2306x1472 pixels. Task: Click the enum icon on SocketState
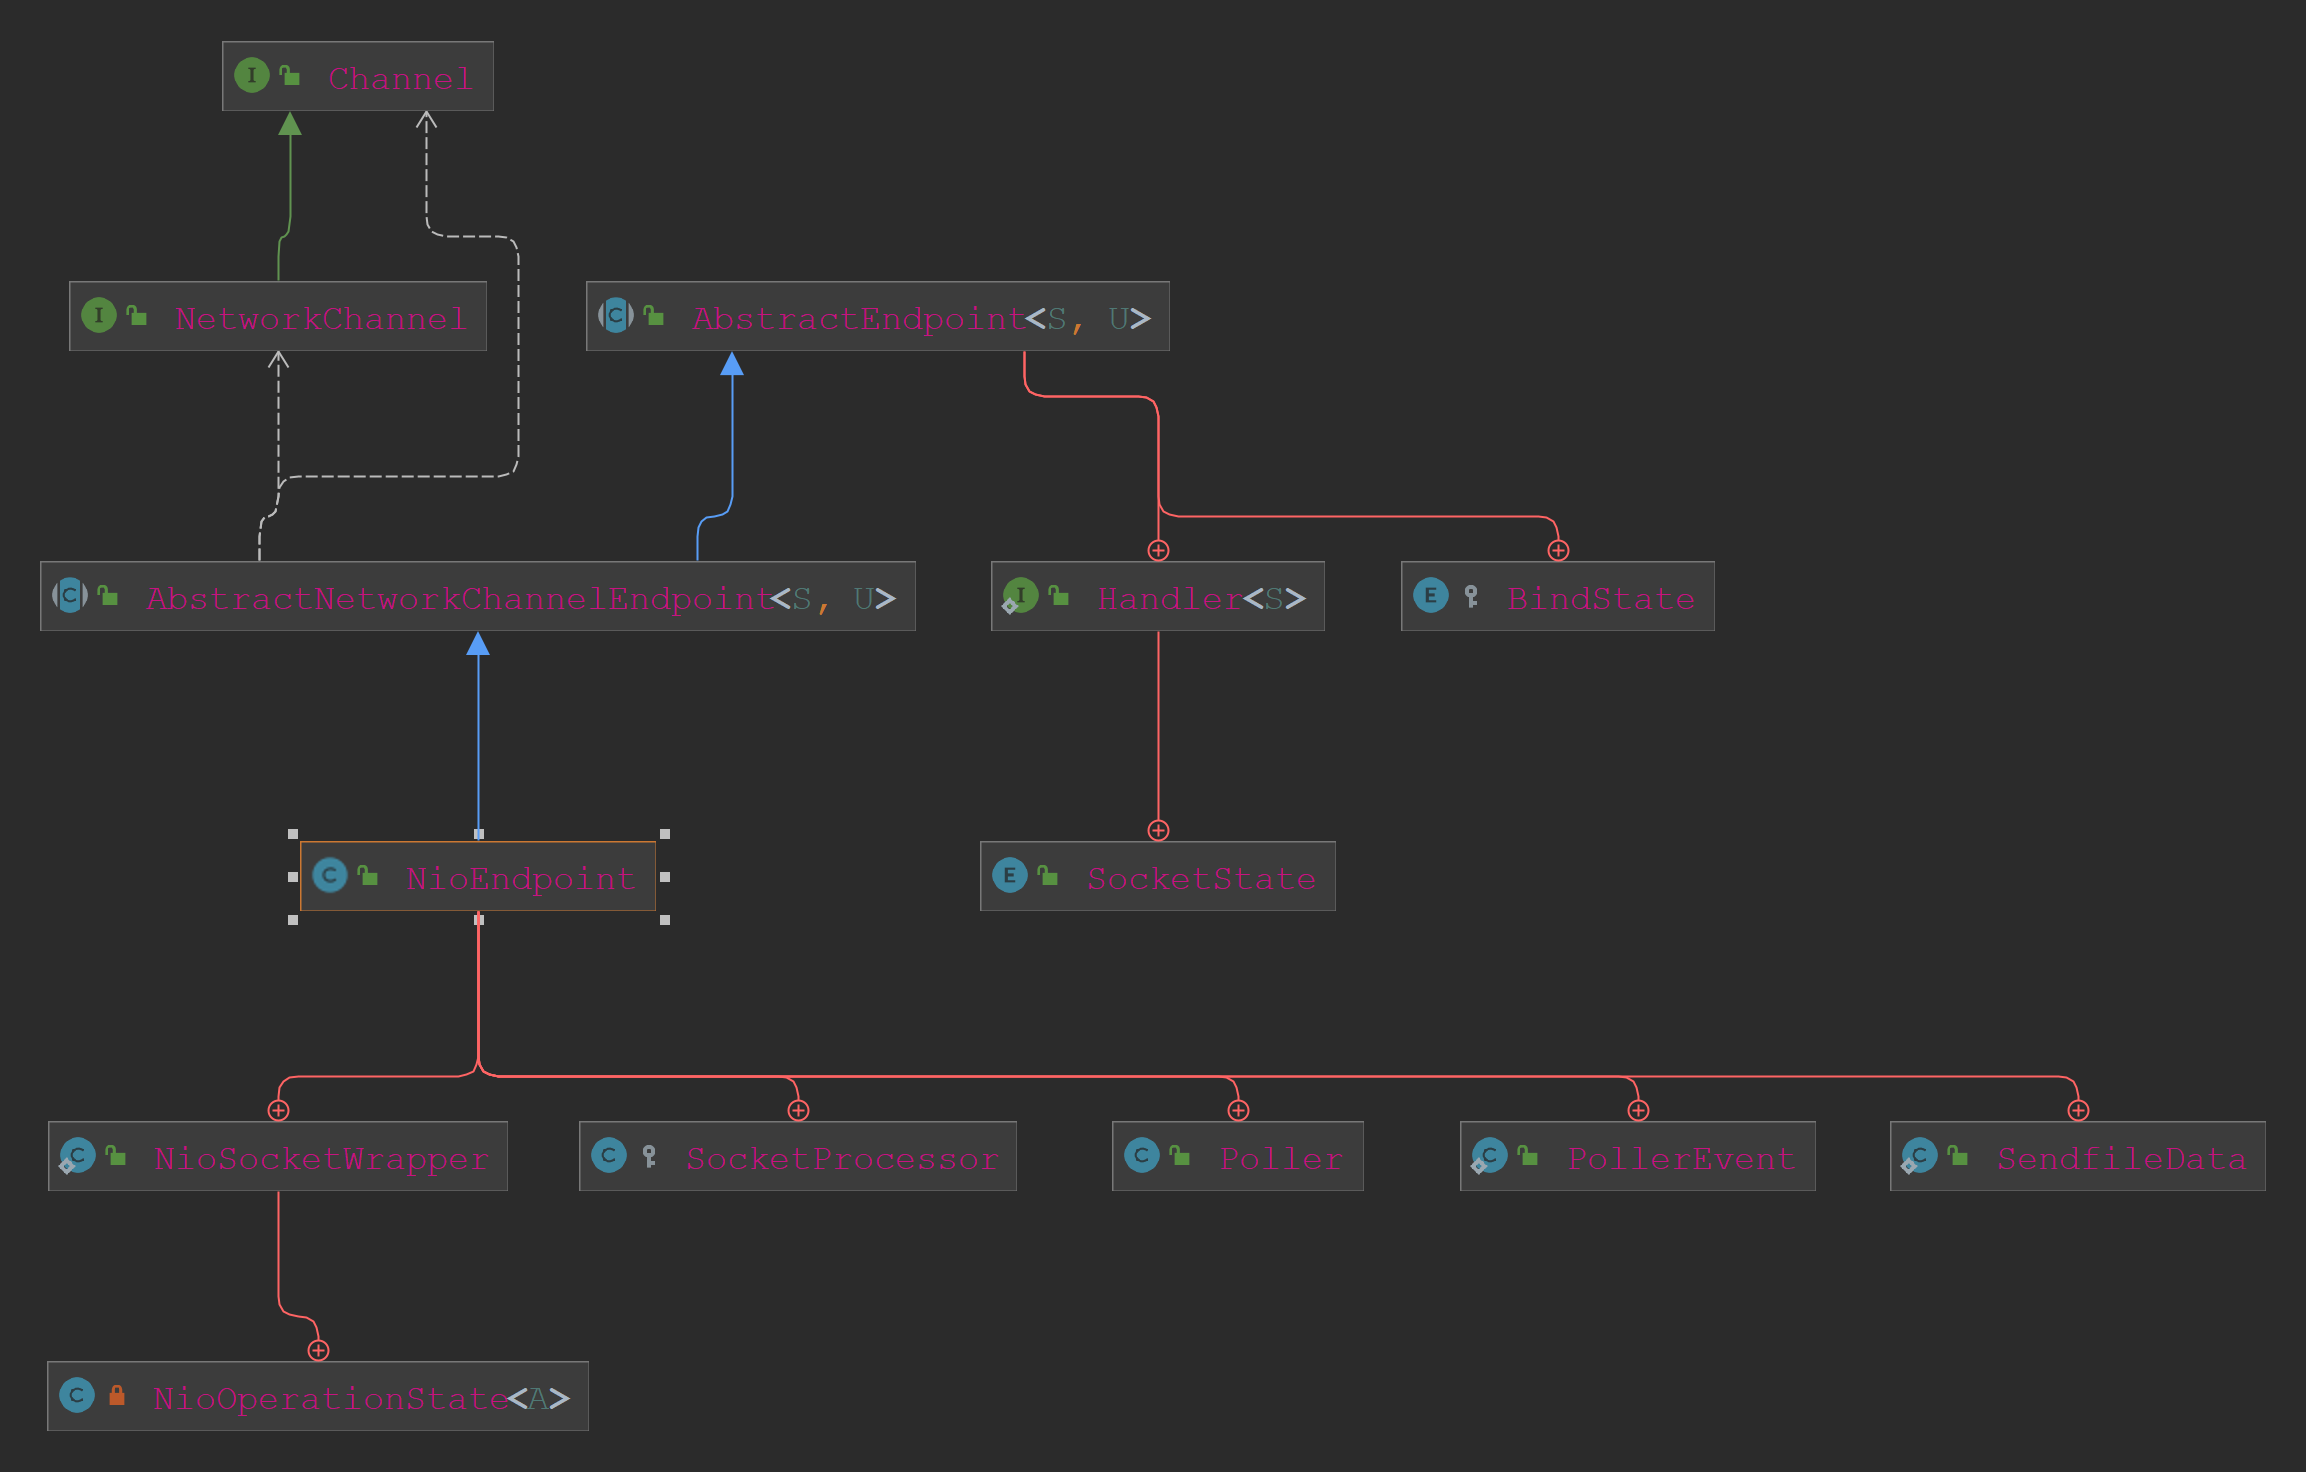(x=1009, y=876)
